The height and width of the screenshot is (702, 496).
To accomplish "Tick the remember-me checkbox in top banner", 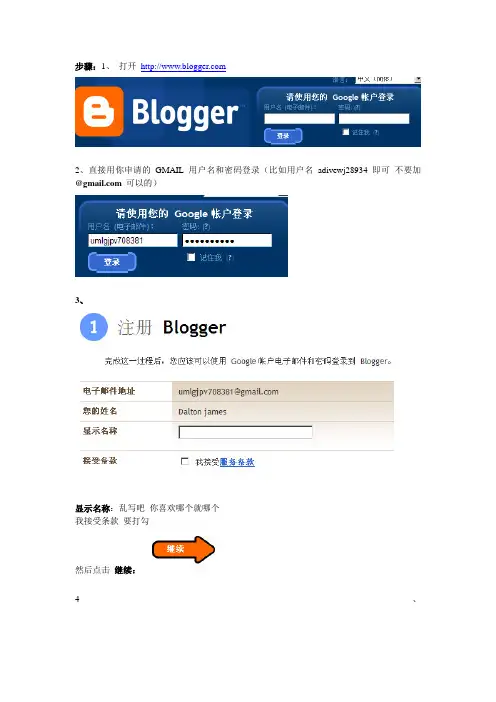I will (345, 132).
